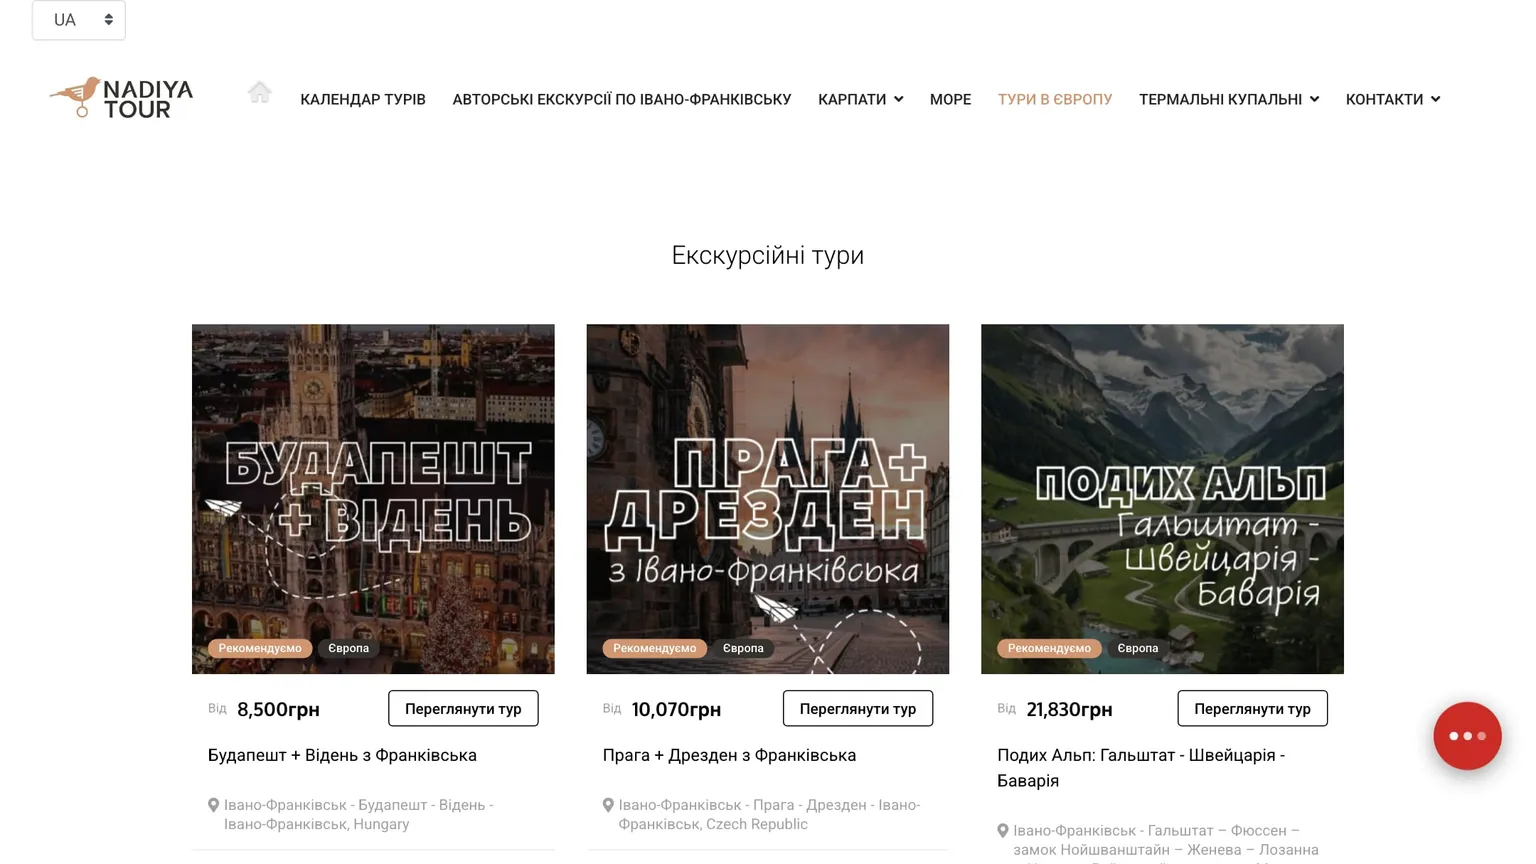This screenshot has width=1536, height=864.
Task: Click Європа tag on Прага card
Action: tap(743, 648)
